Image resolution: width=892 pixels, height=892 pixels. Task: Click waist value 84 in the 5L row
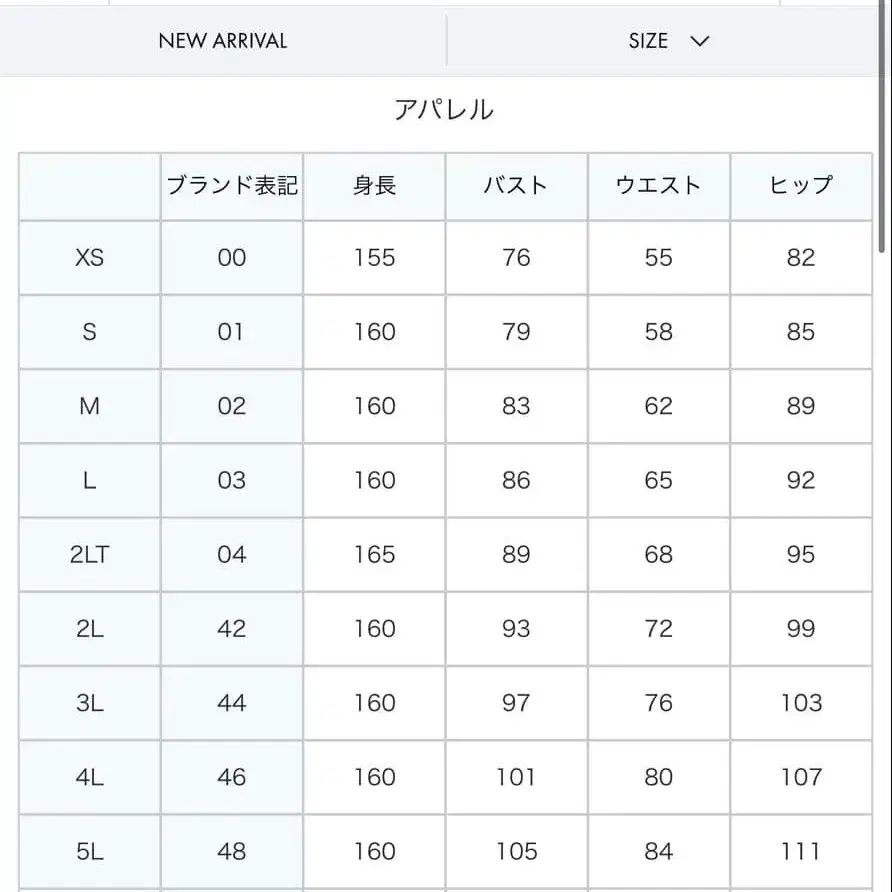[658, 851]
